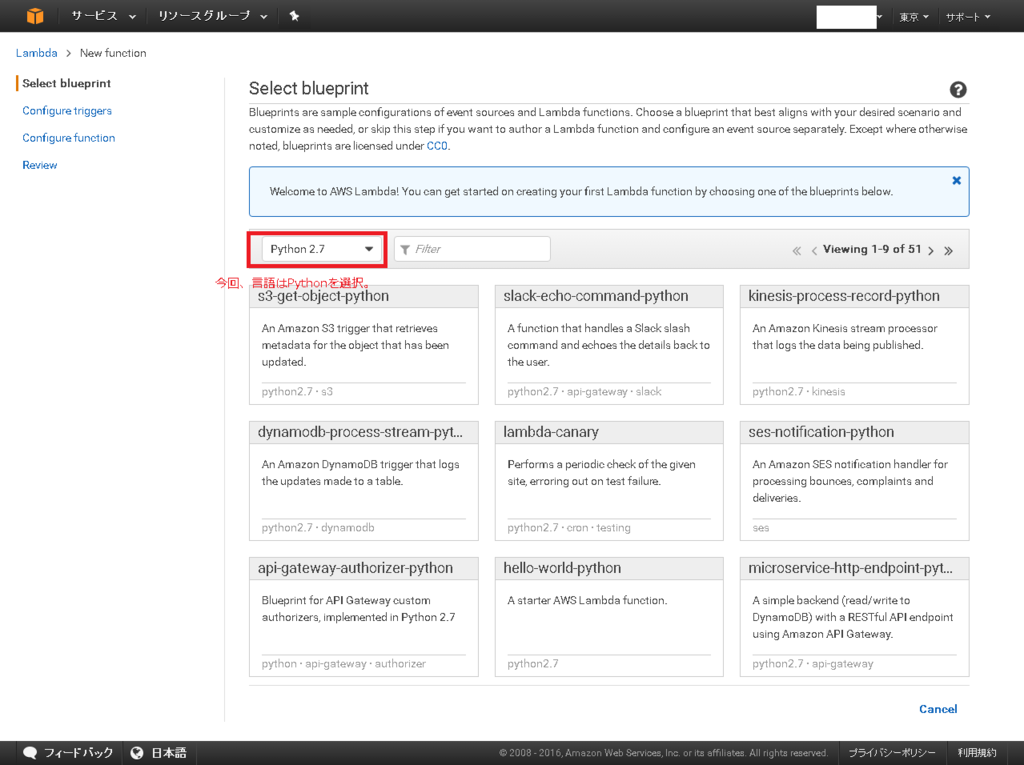Select dynamodb-process-stream-python blueprint
Viewport: 1024px width, 765px height.
(x=363, y=480)
